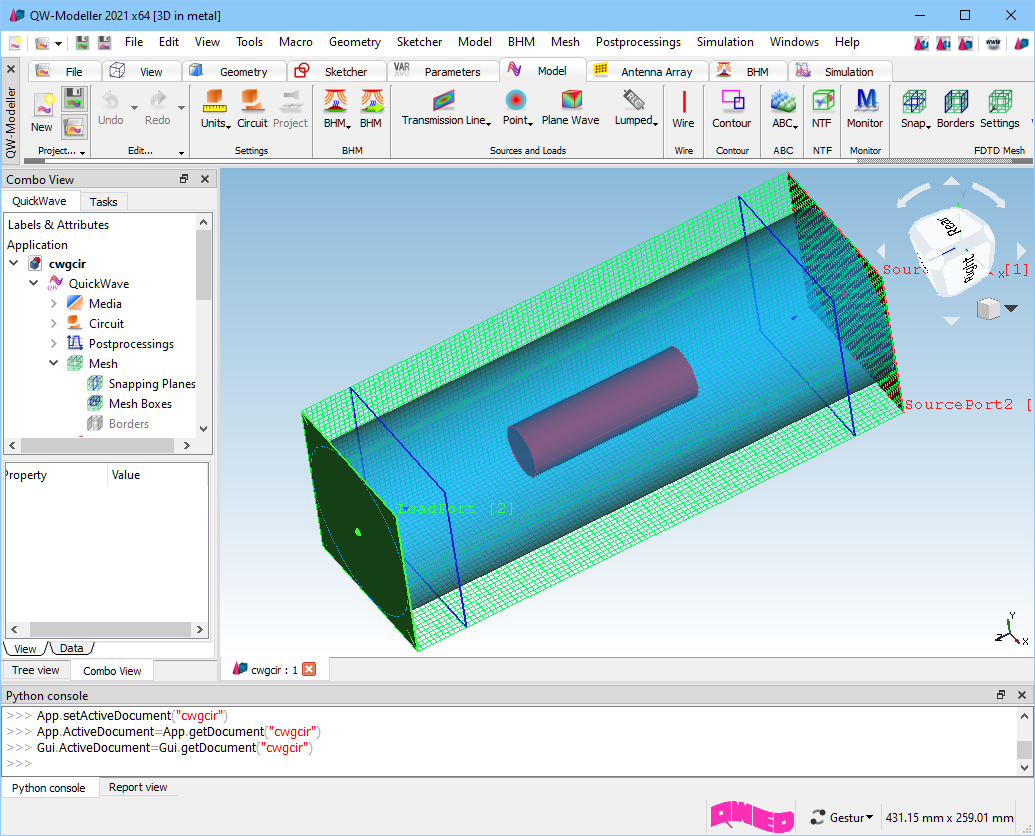Open the Simulation ribbon tab
The width and height of the screenshot is (1035, 836).
coord(840,71)
